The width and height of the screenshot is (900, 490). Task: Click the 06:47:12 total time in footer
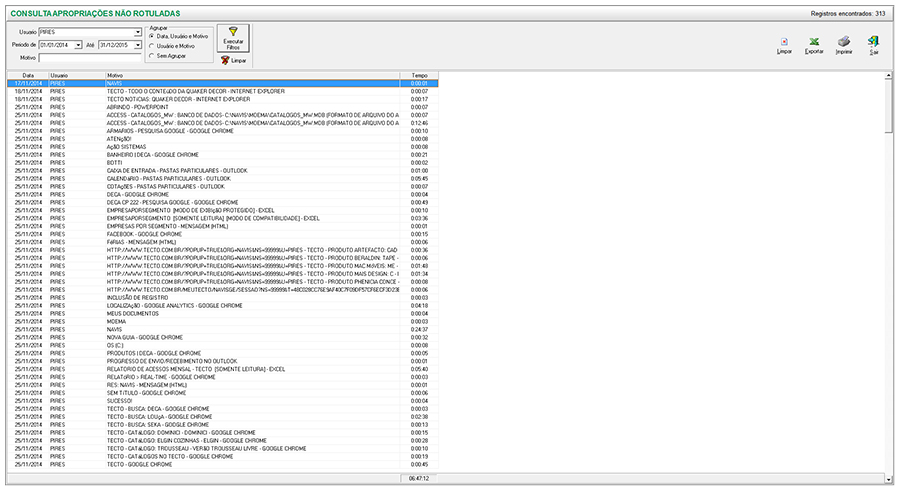(419, 479)
